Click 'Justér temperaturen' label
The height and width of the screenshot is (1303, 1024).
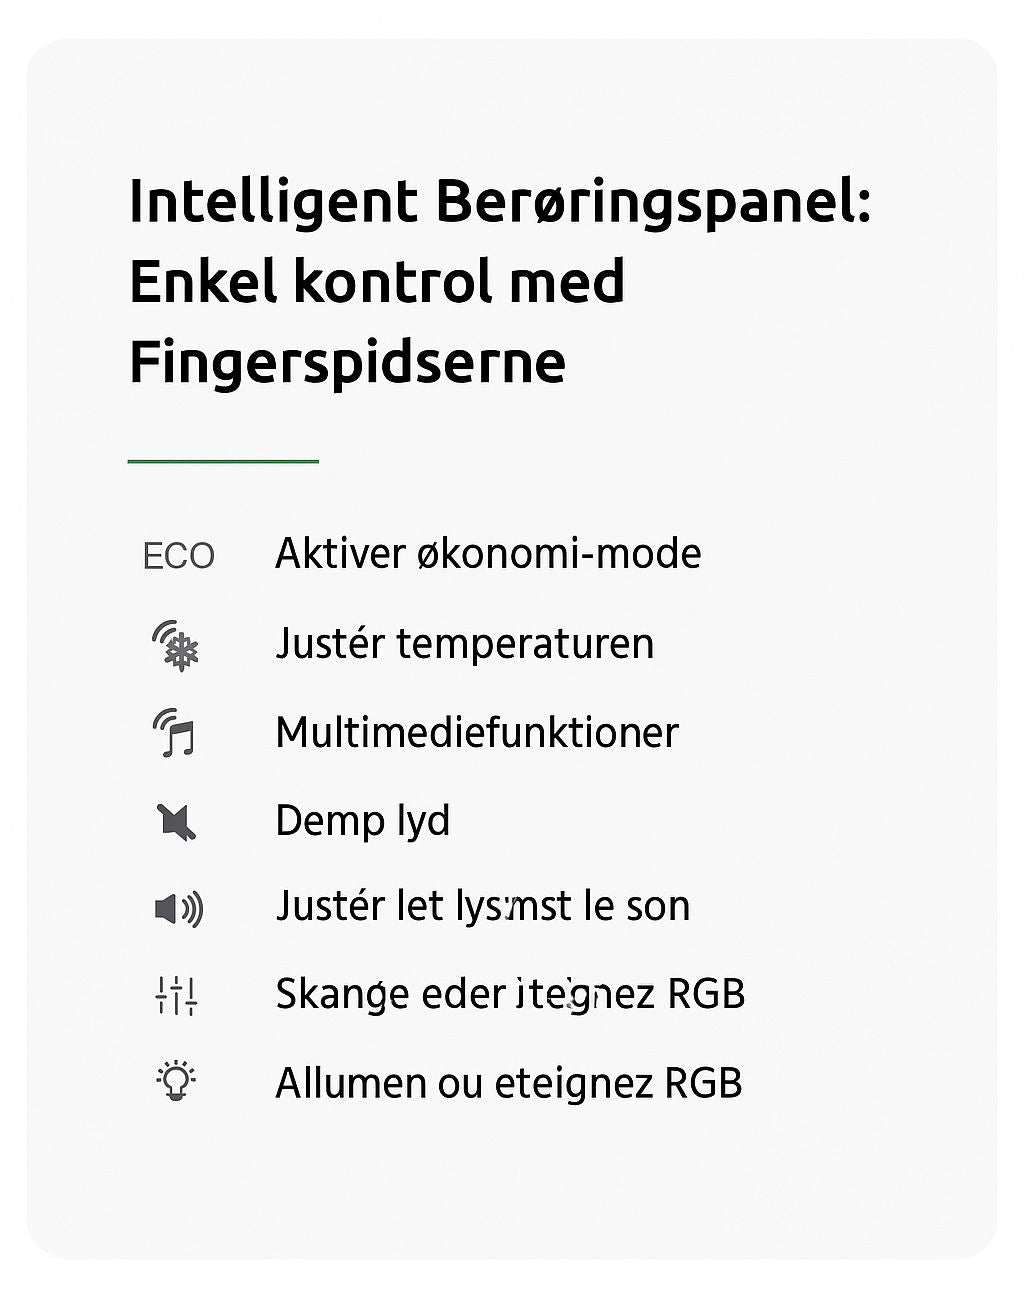464,642
